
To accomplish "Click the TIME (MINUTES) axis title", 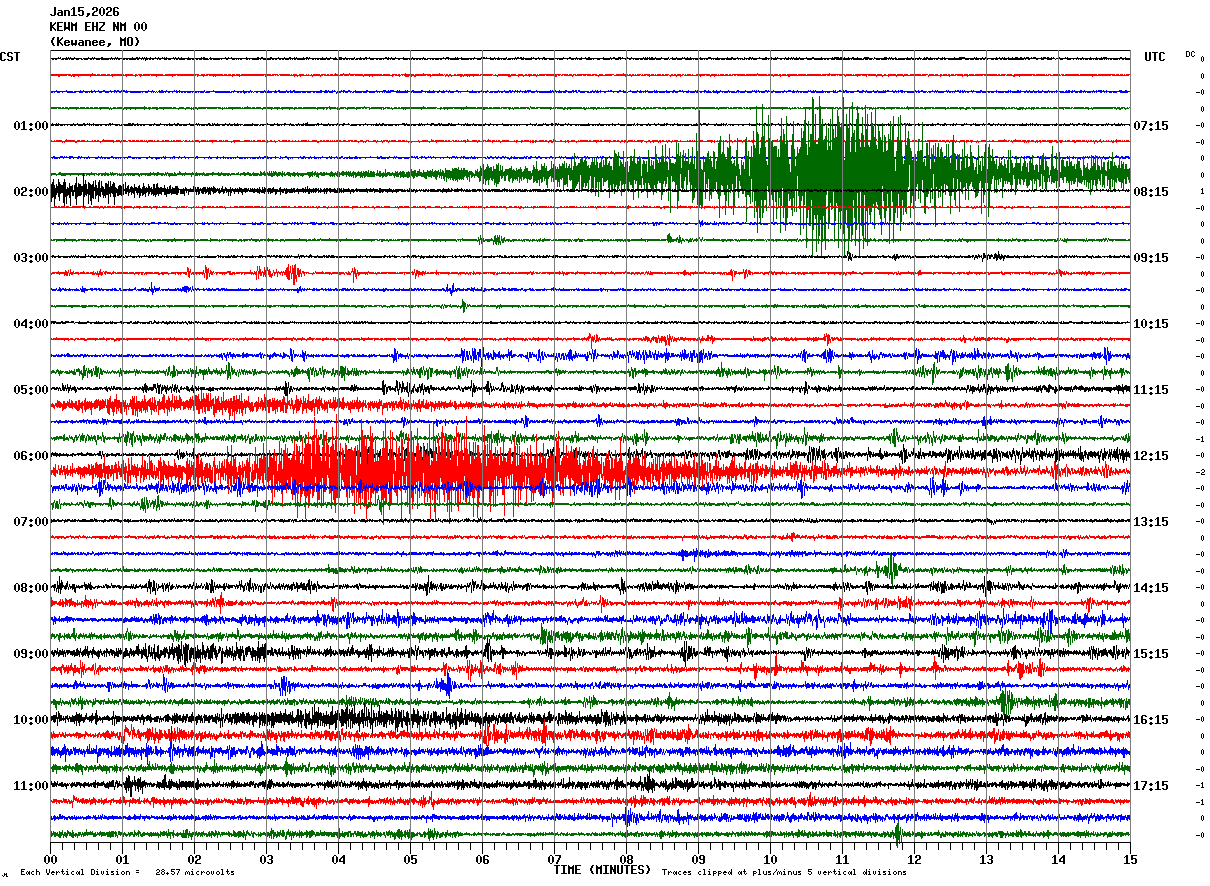I will point(602,870).
